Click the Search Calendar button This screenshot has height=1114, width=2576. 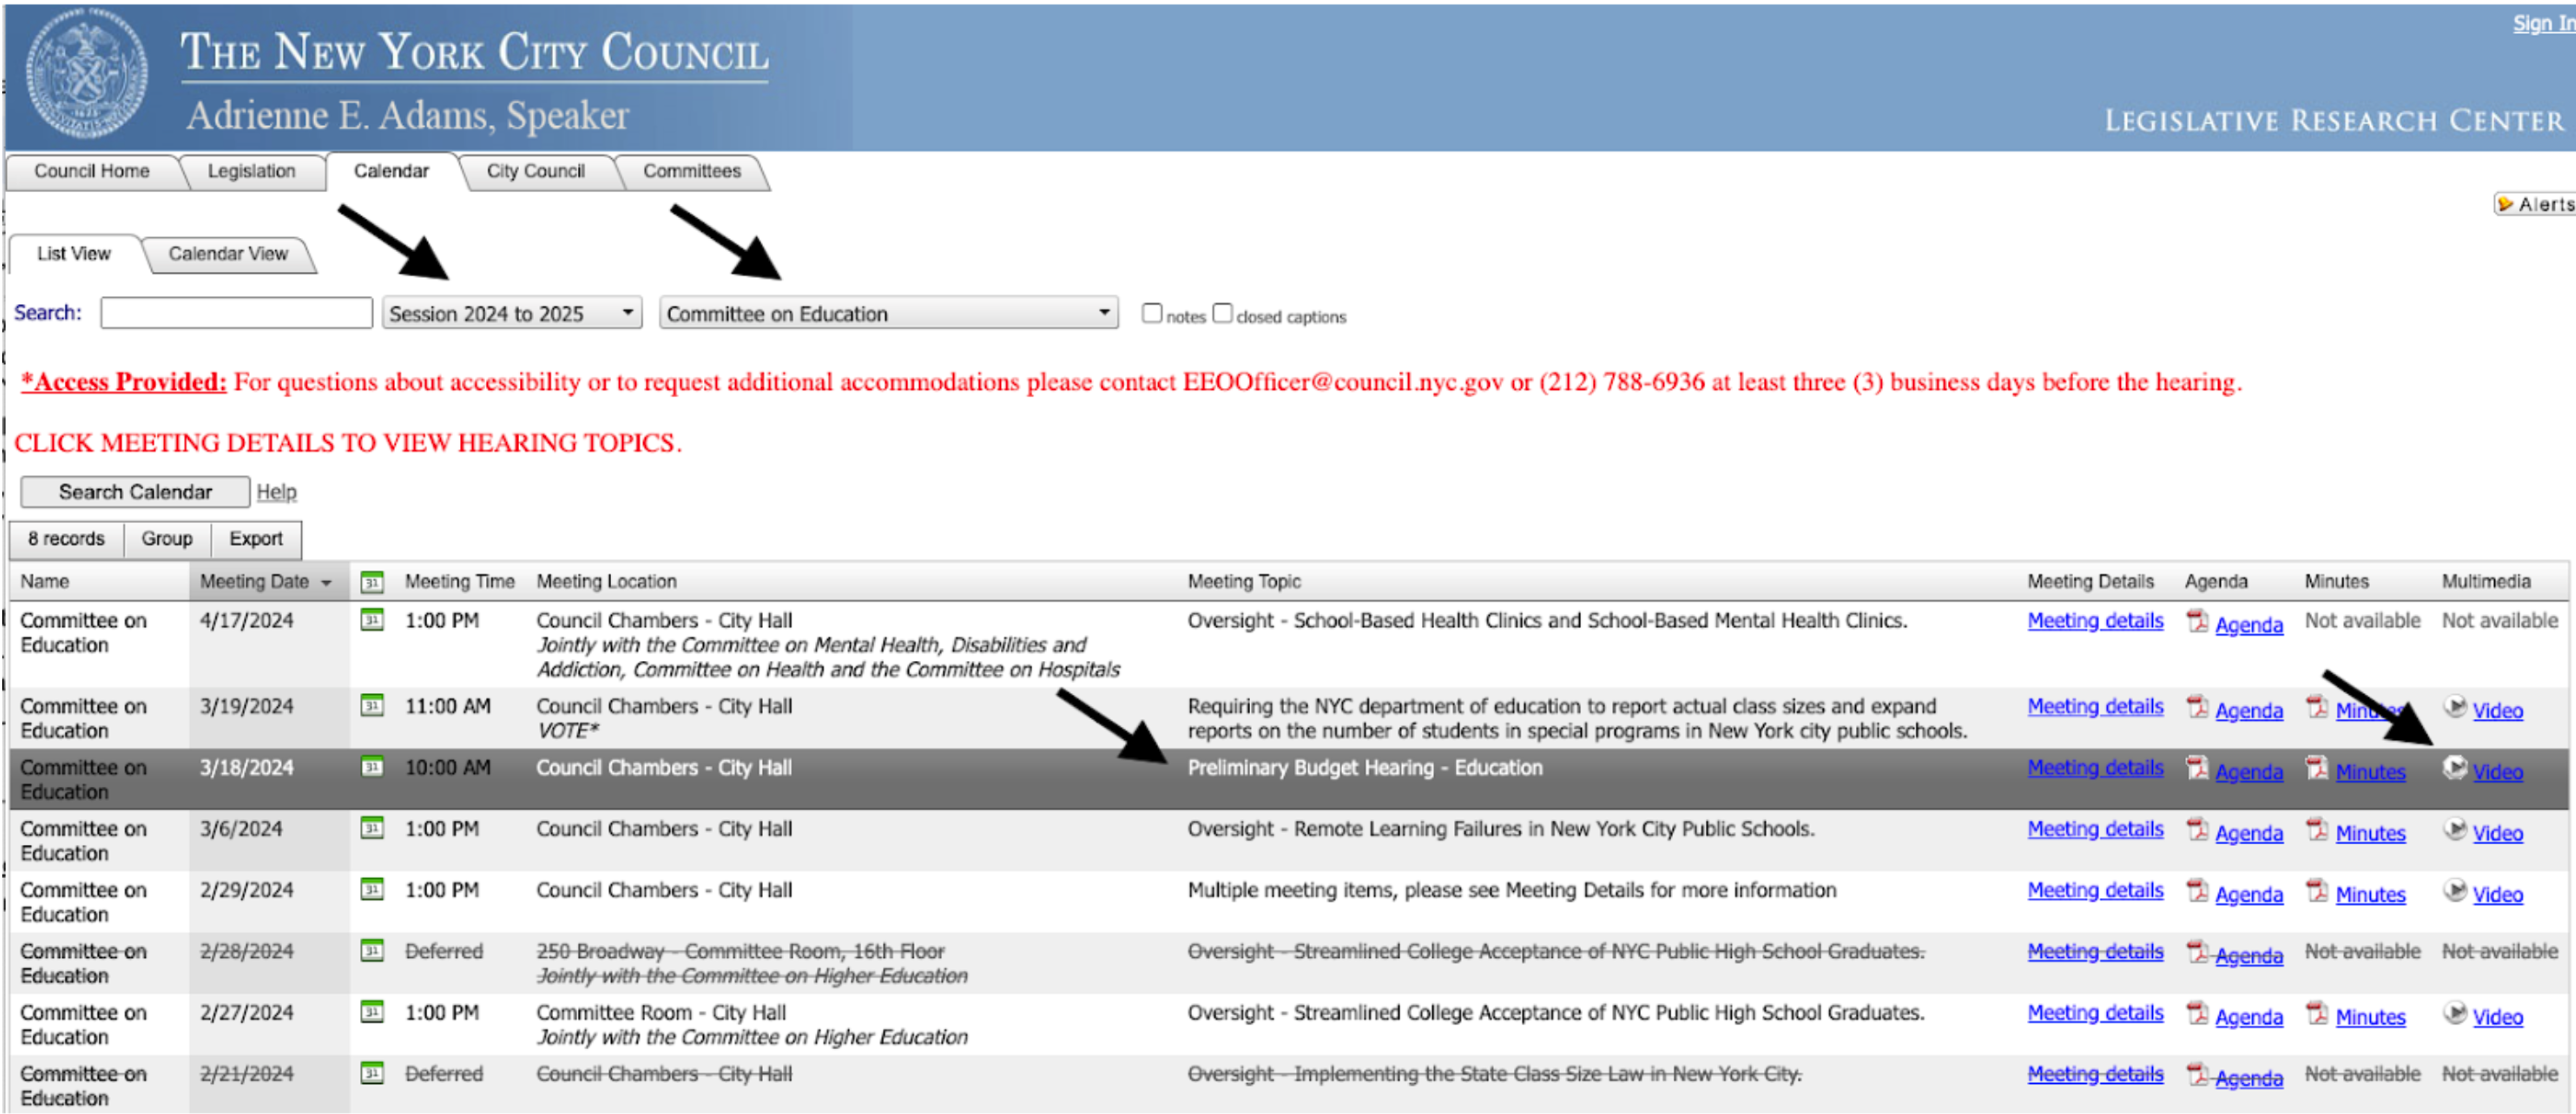pyautogui.click(x=135, y=491)
